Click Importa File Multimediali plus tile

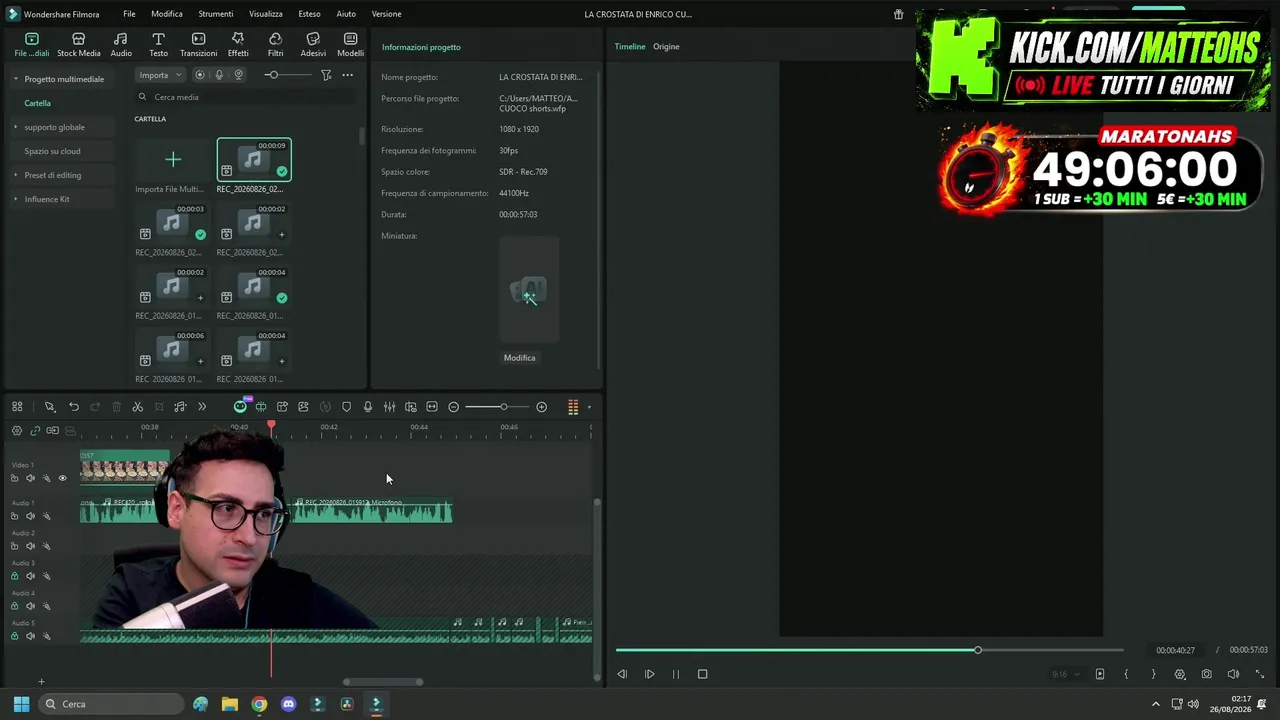[172, 160]
